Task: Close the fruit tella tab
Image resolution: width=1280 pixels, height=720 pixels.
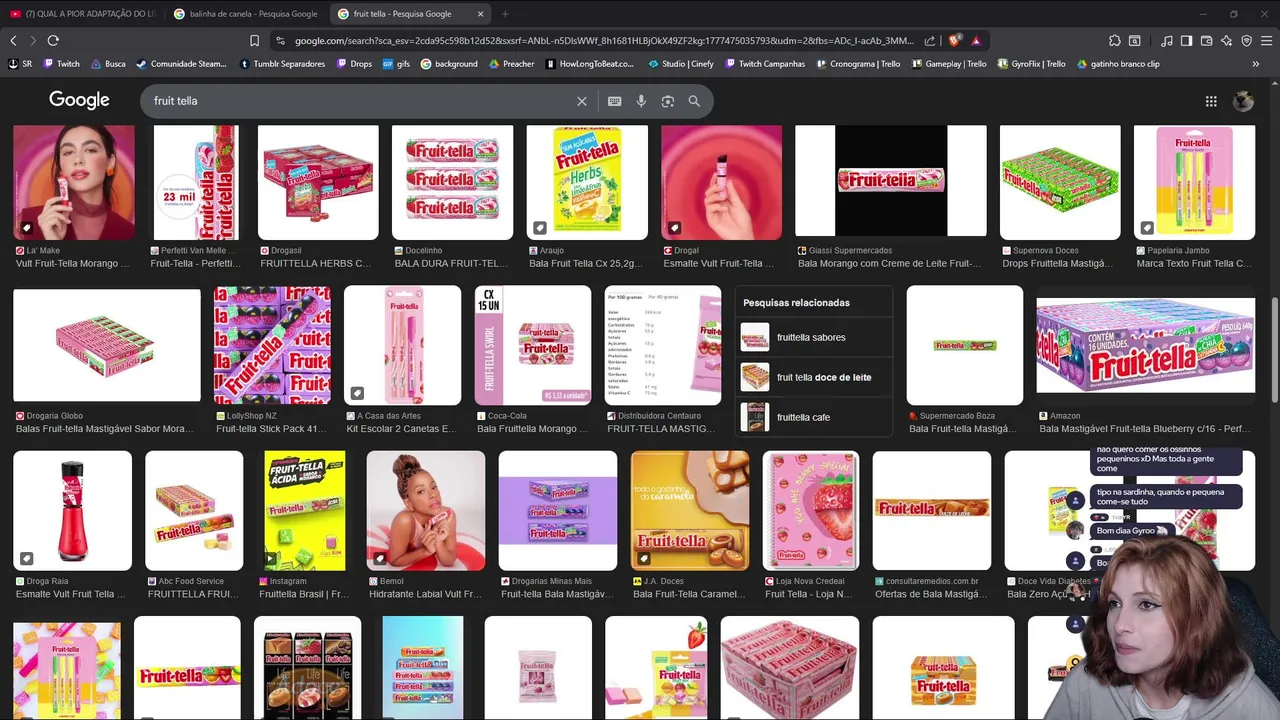Action: pos(480,14)
